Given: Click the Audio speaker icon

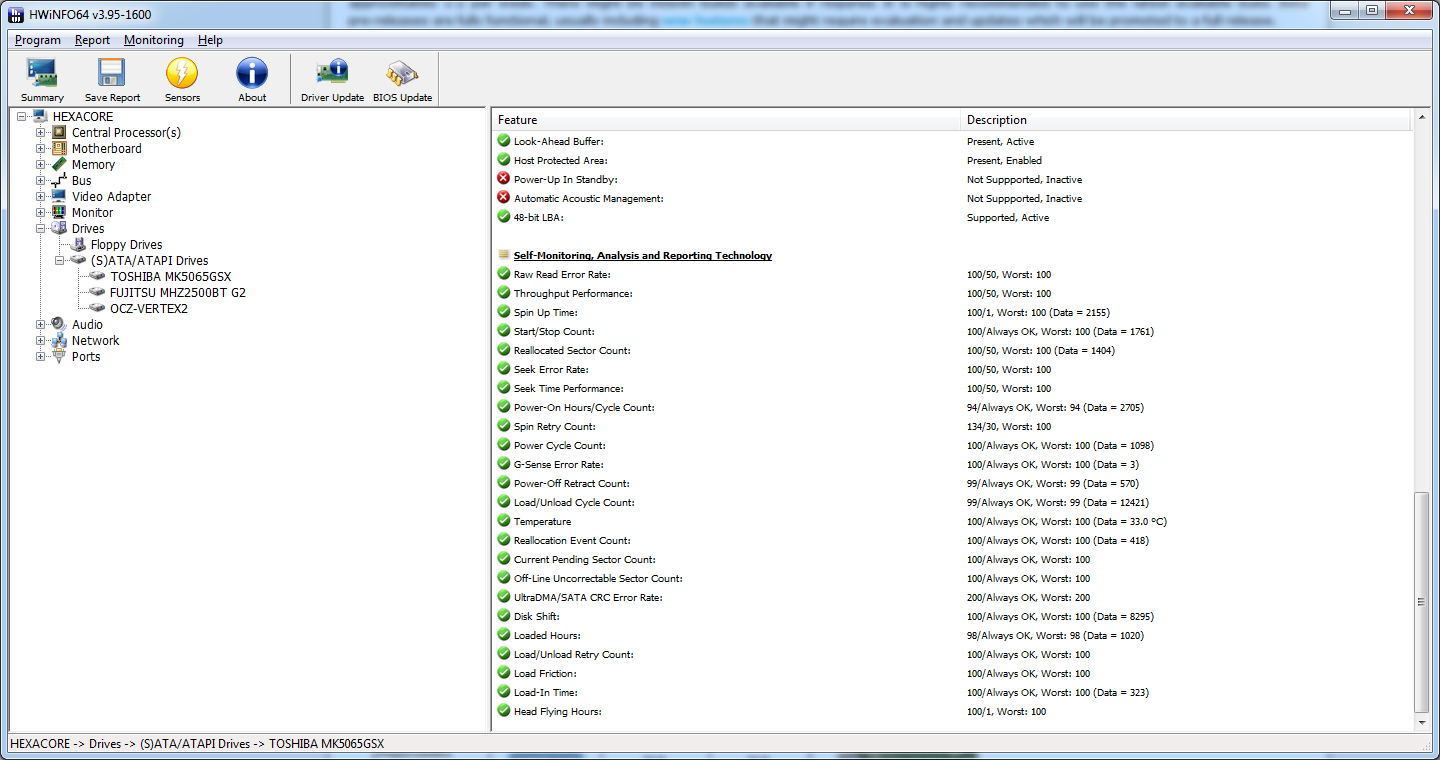Looking at the screenshot, I should 59,324.
